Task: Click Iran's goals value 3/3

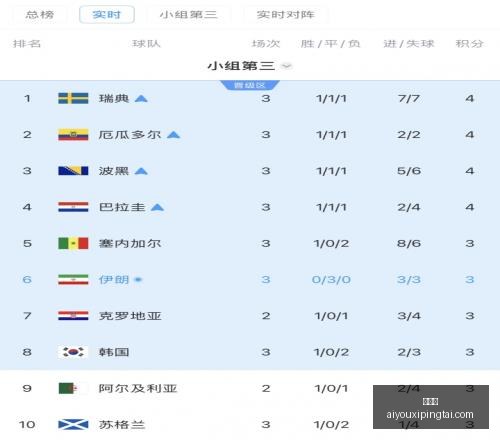Action: coord(409,279)
